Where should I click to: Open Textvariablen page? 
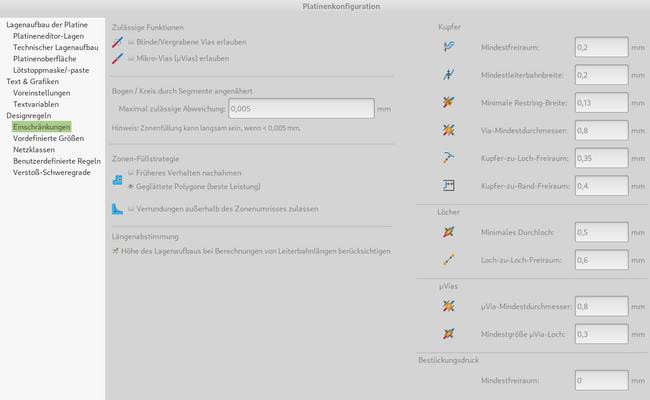click(36, 104)
